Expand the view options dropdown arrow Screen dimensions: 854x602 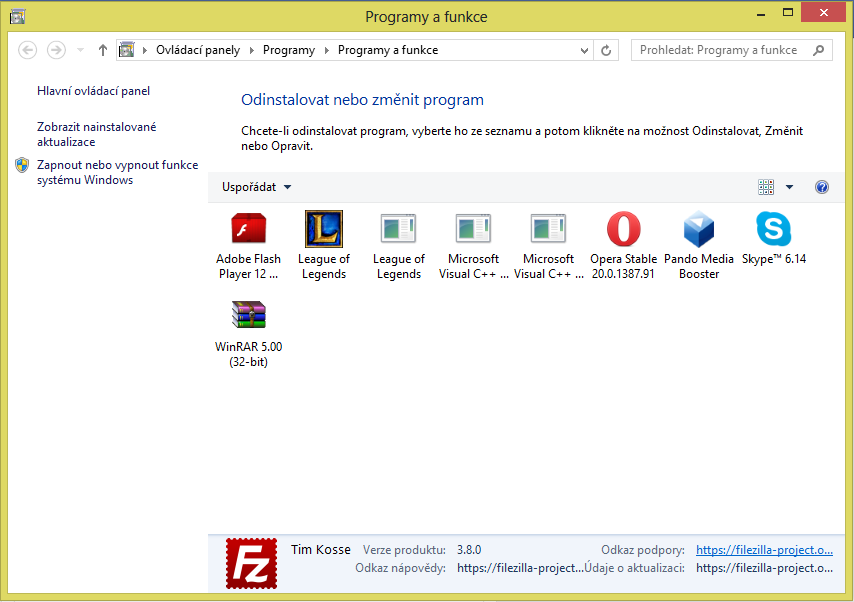point(789,187)
